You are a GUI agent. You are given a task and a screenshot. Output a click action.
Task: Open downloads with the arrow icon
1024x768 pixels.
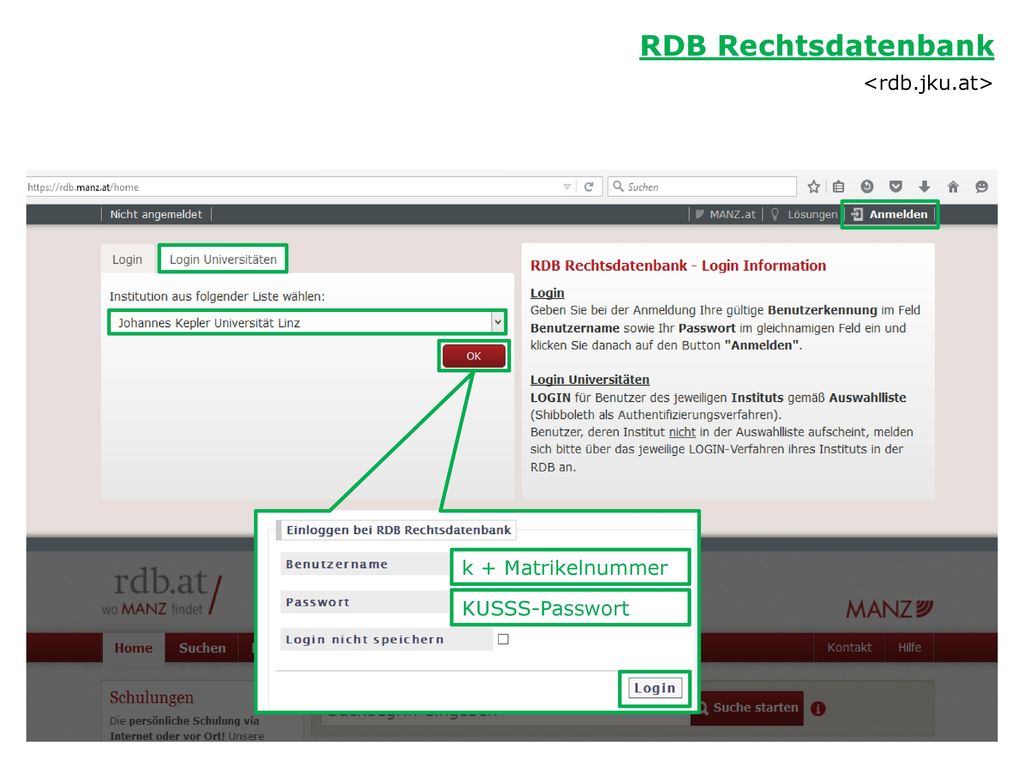(x=924, y=187)
